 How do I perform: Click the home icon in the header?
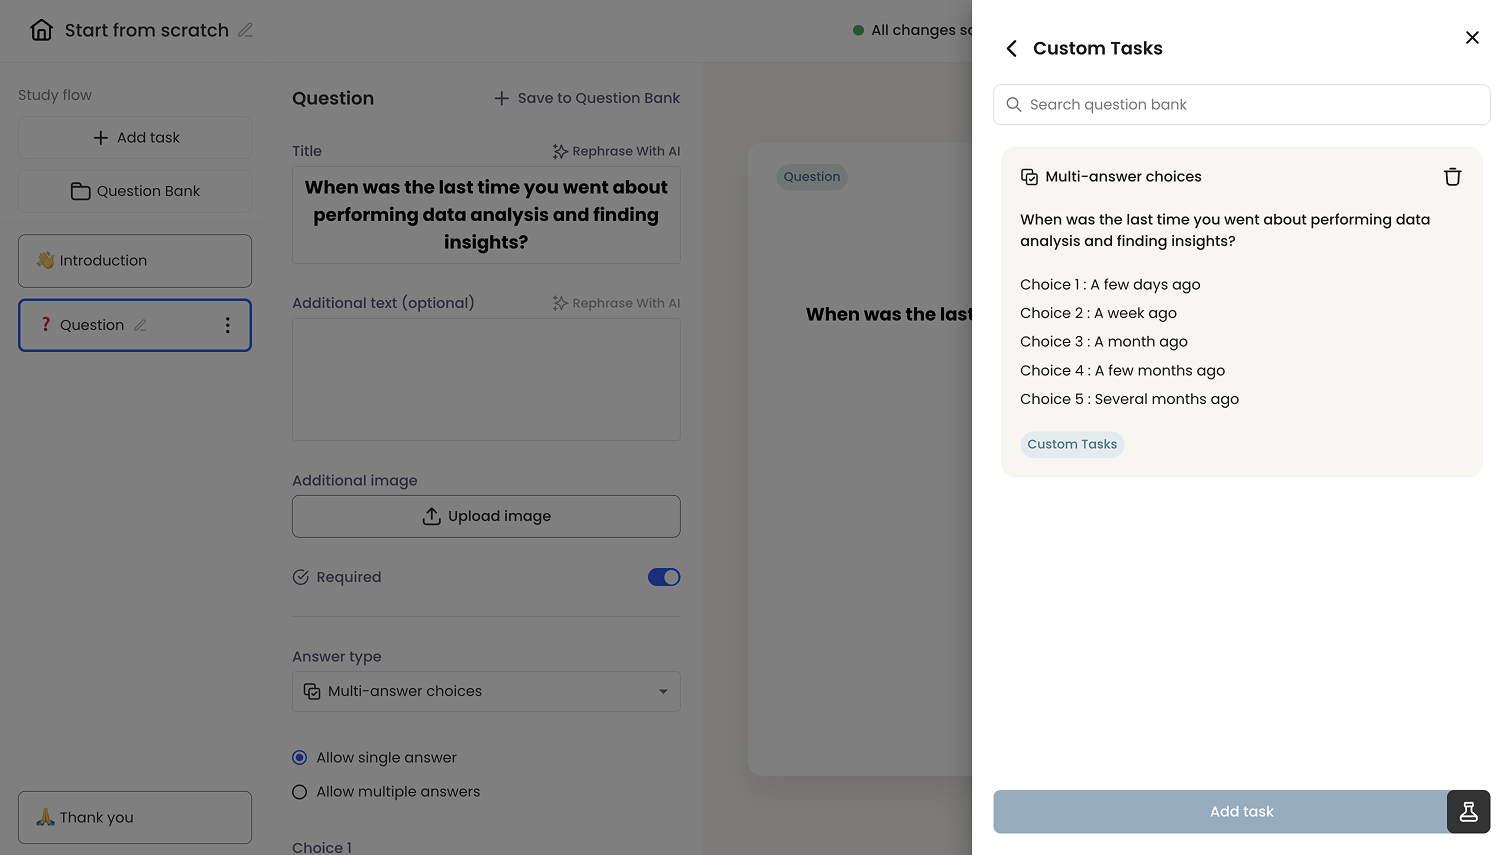tap(41, 30)
